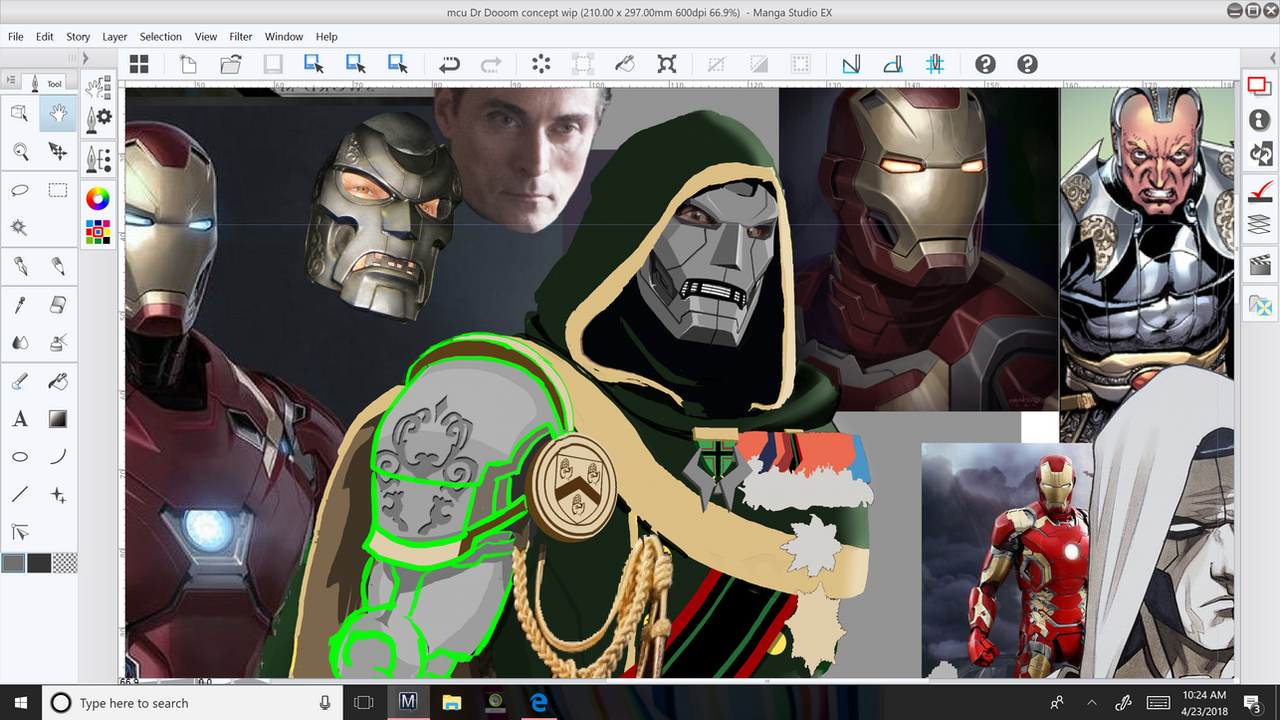Select the Correct line arrow tool

[x=20, y=532]
